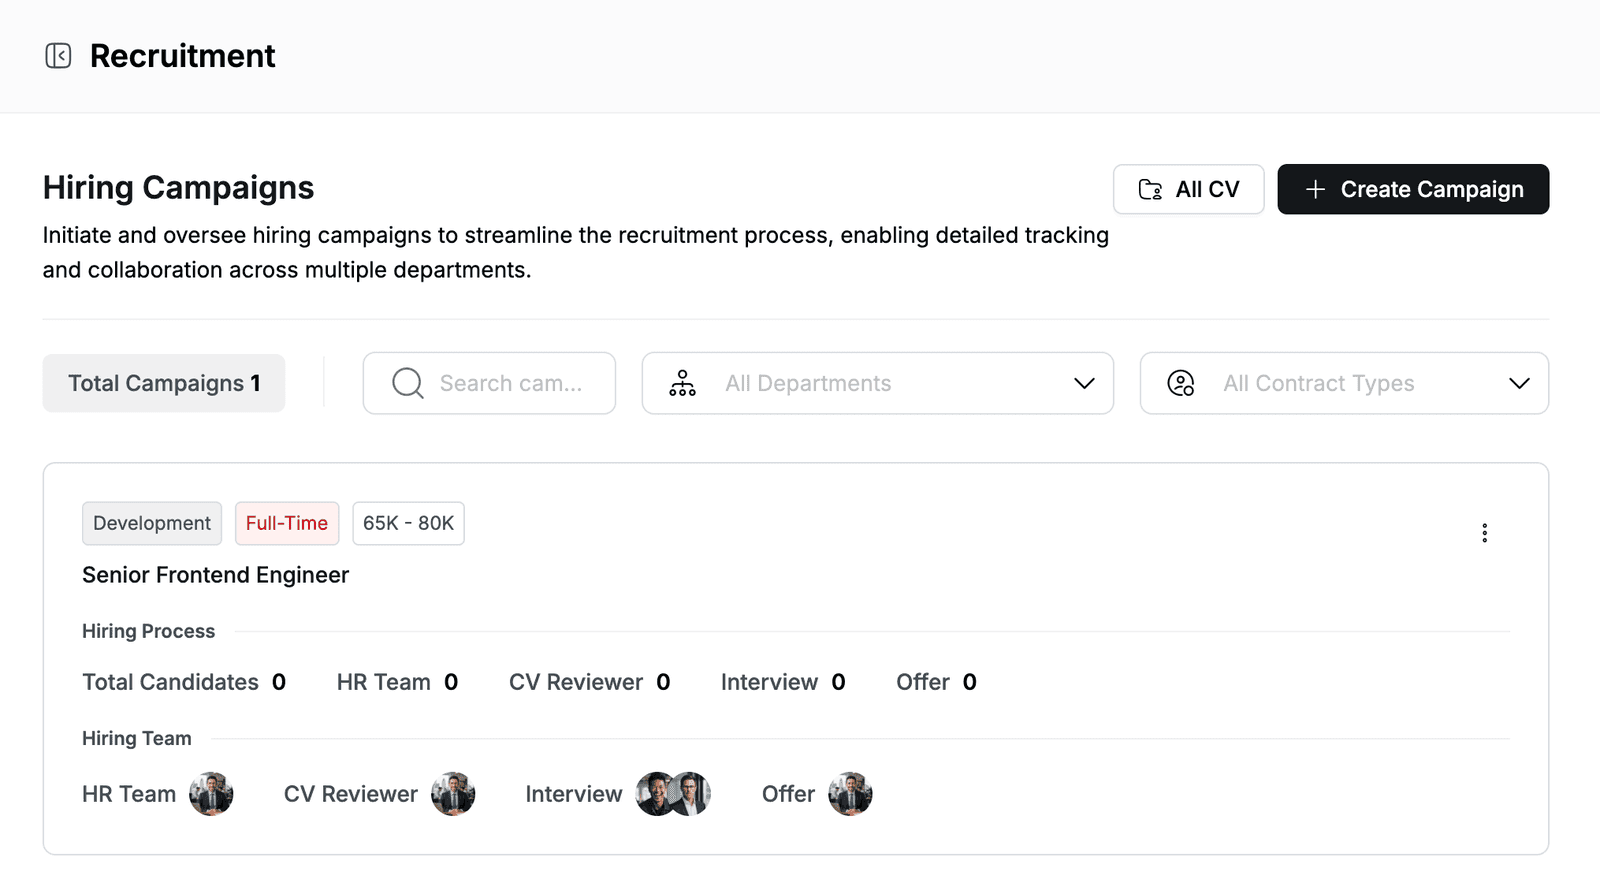Image resolution: width=1600 pixels, height=883 pixels.
Task: Click the Offer team member avatar
Action: [850, 794]
